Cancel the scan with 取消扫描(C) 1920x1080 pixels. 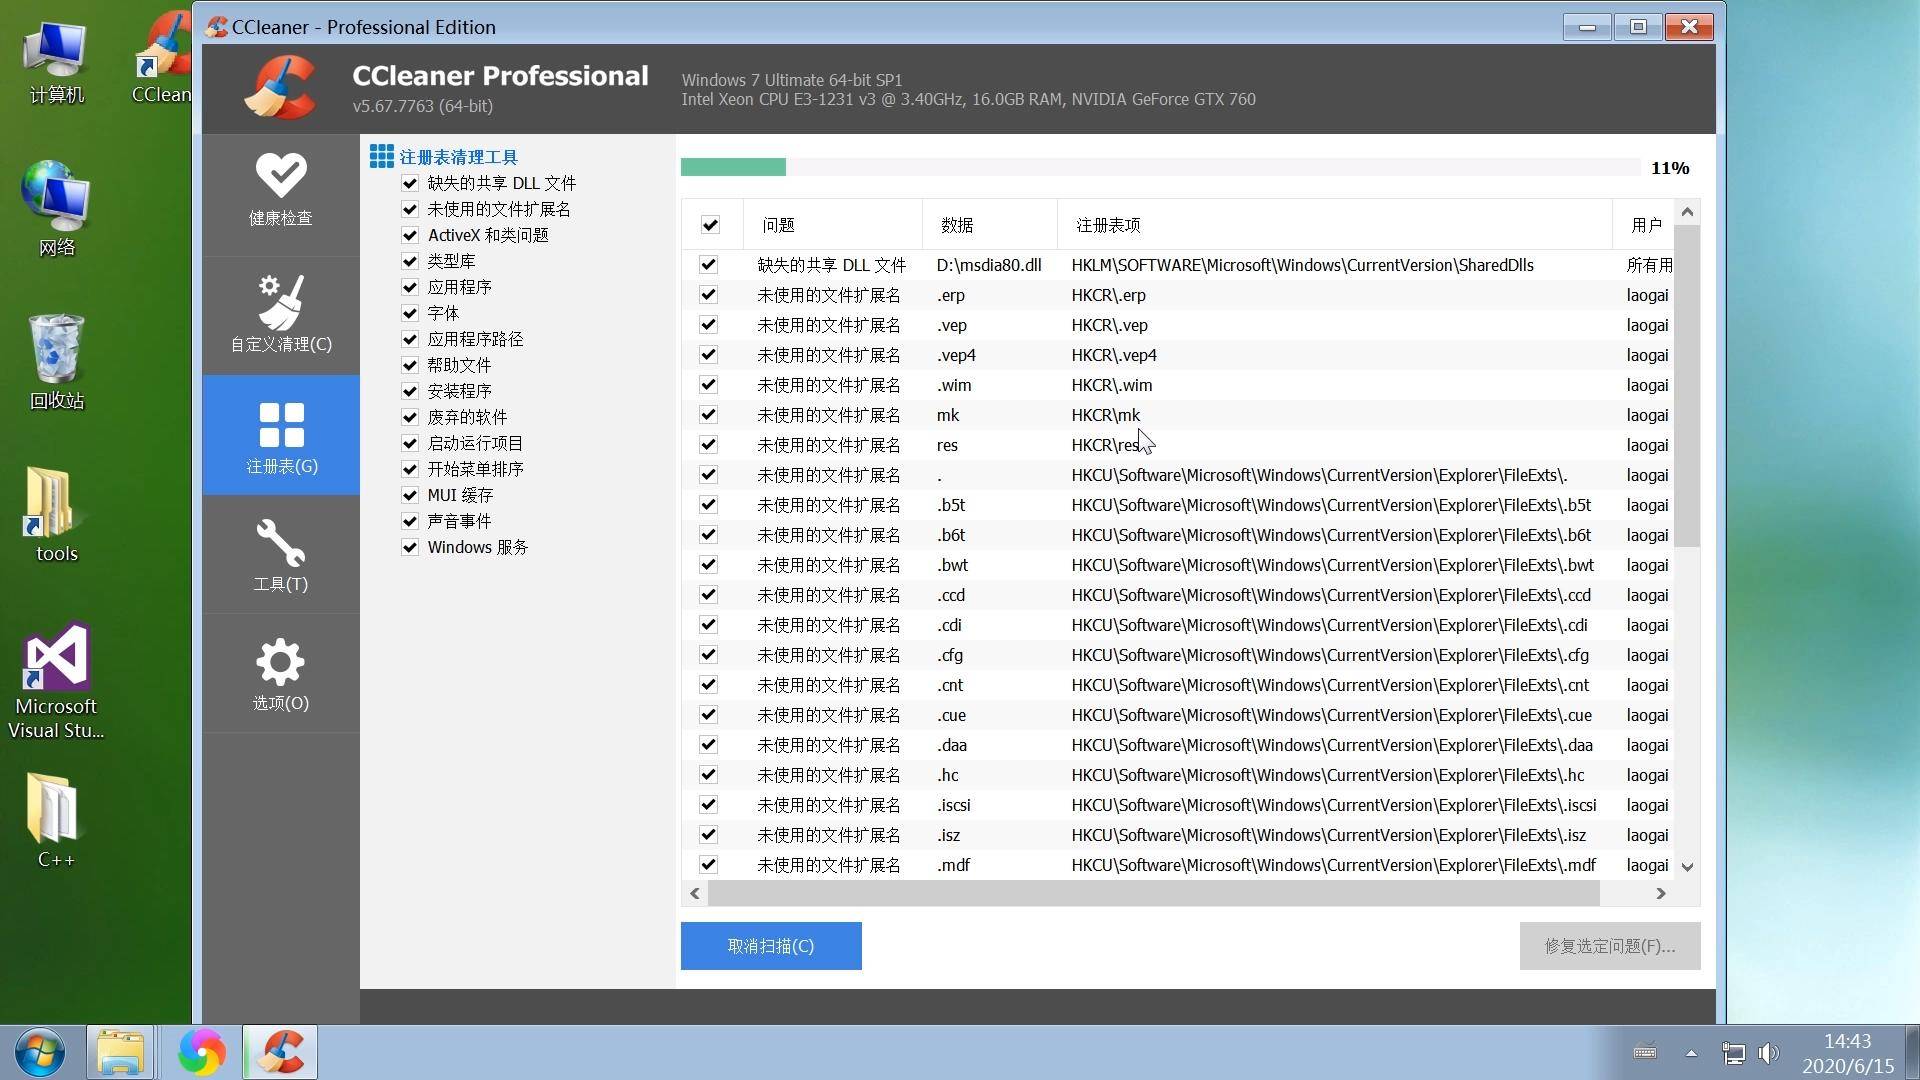coord(771,946)
